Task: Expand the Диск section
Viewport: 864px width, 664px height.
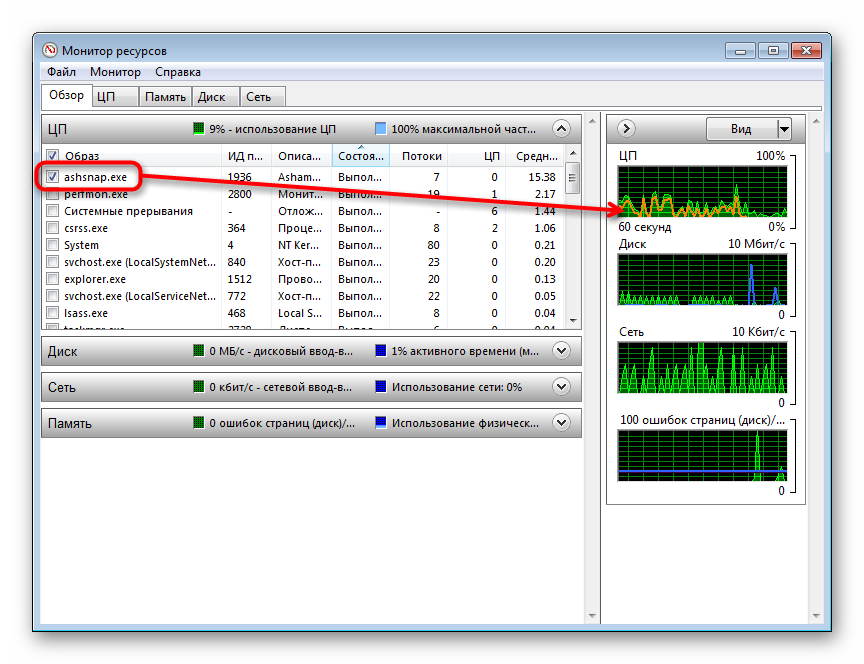Action: [x=561, y=351]
